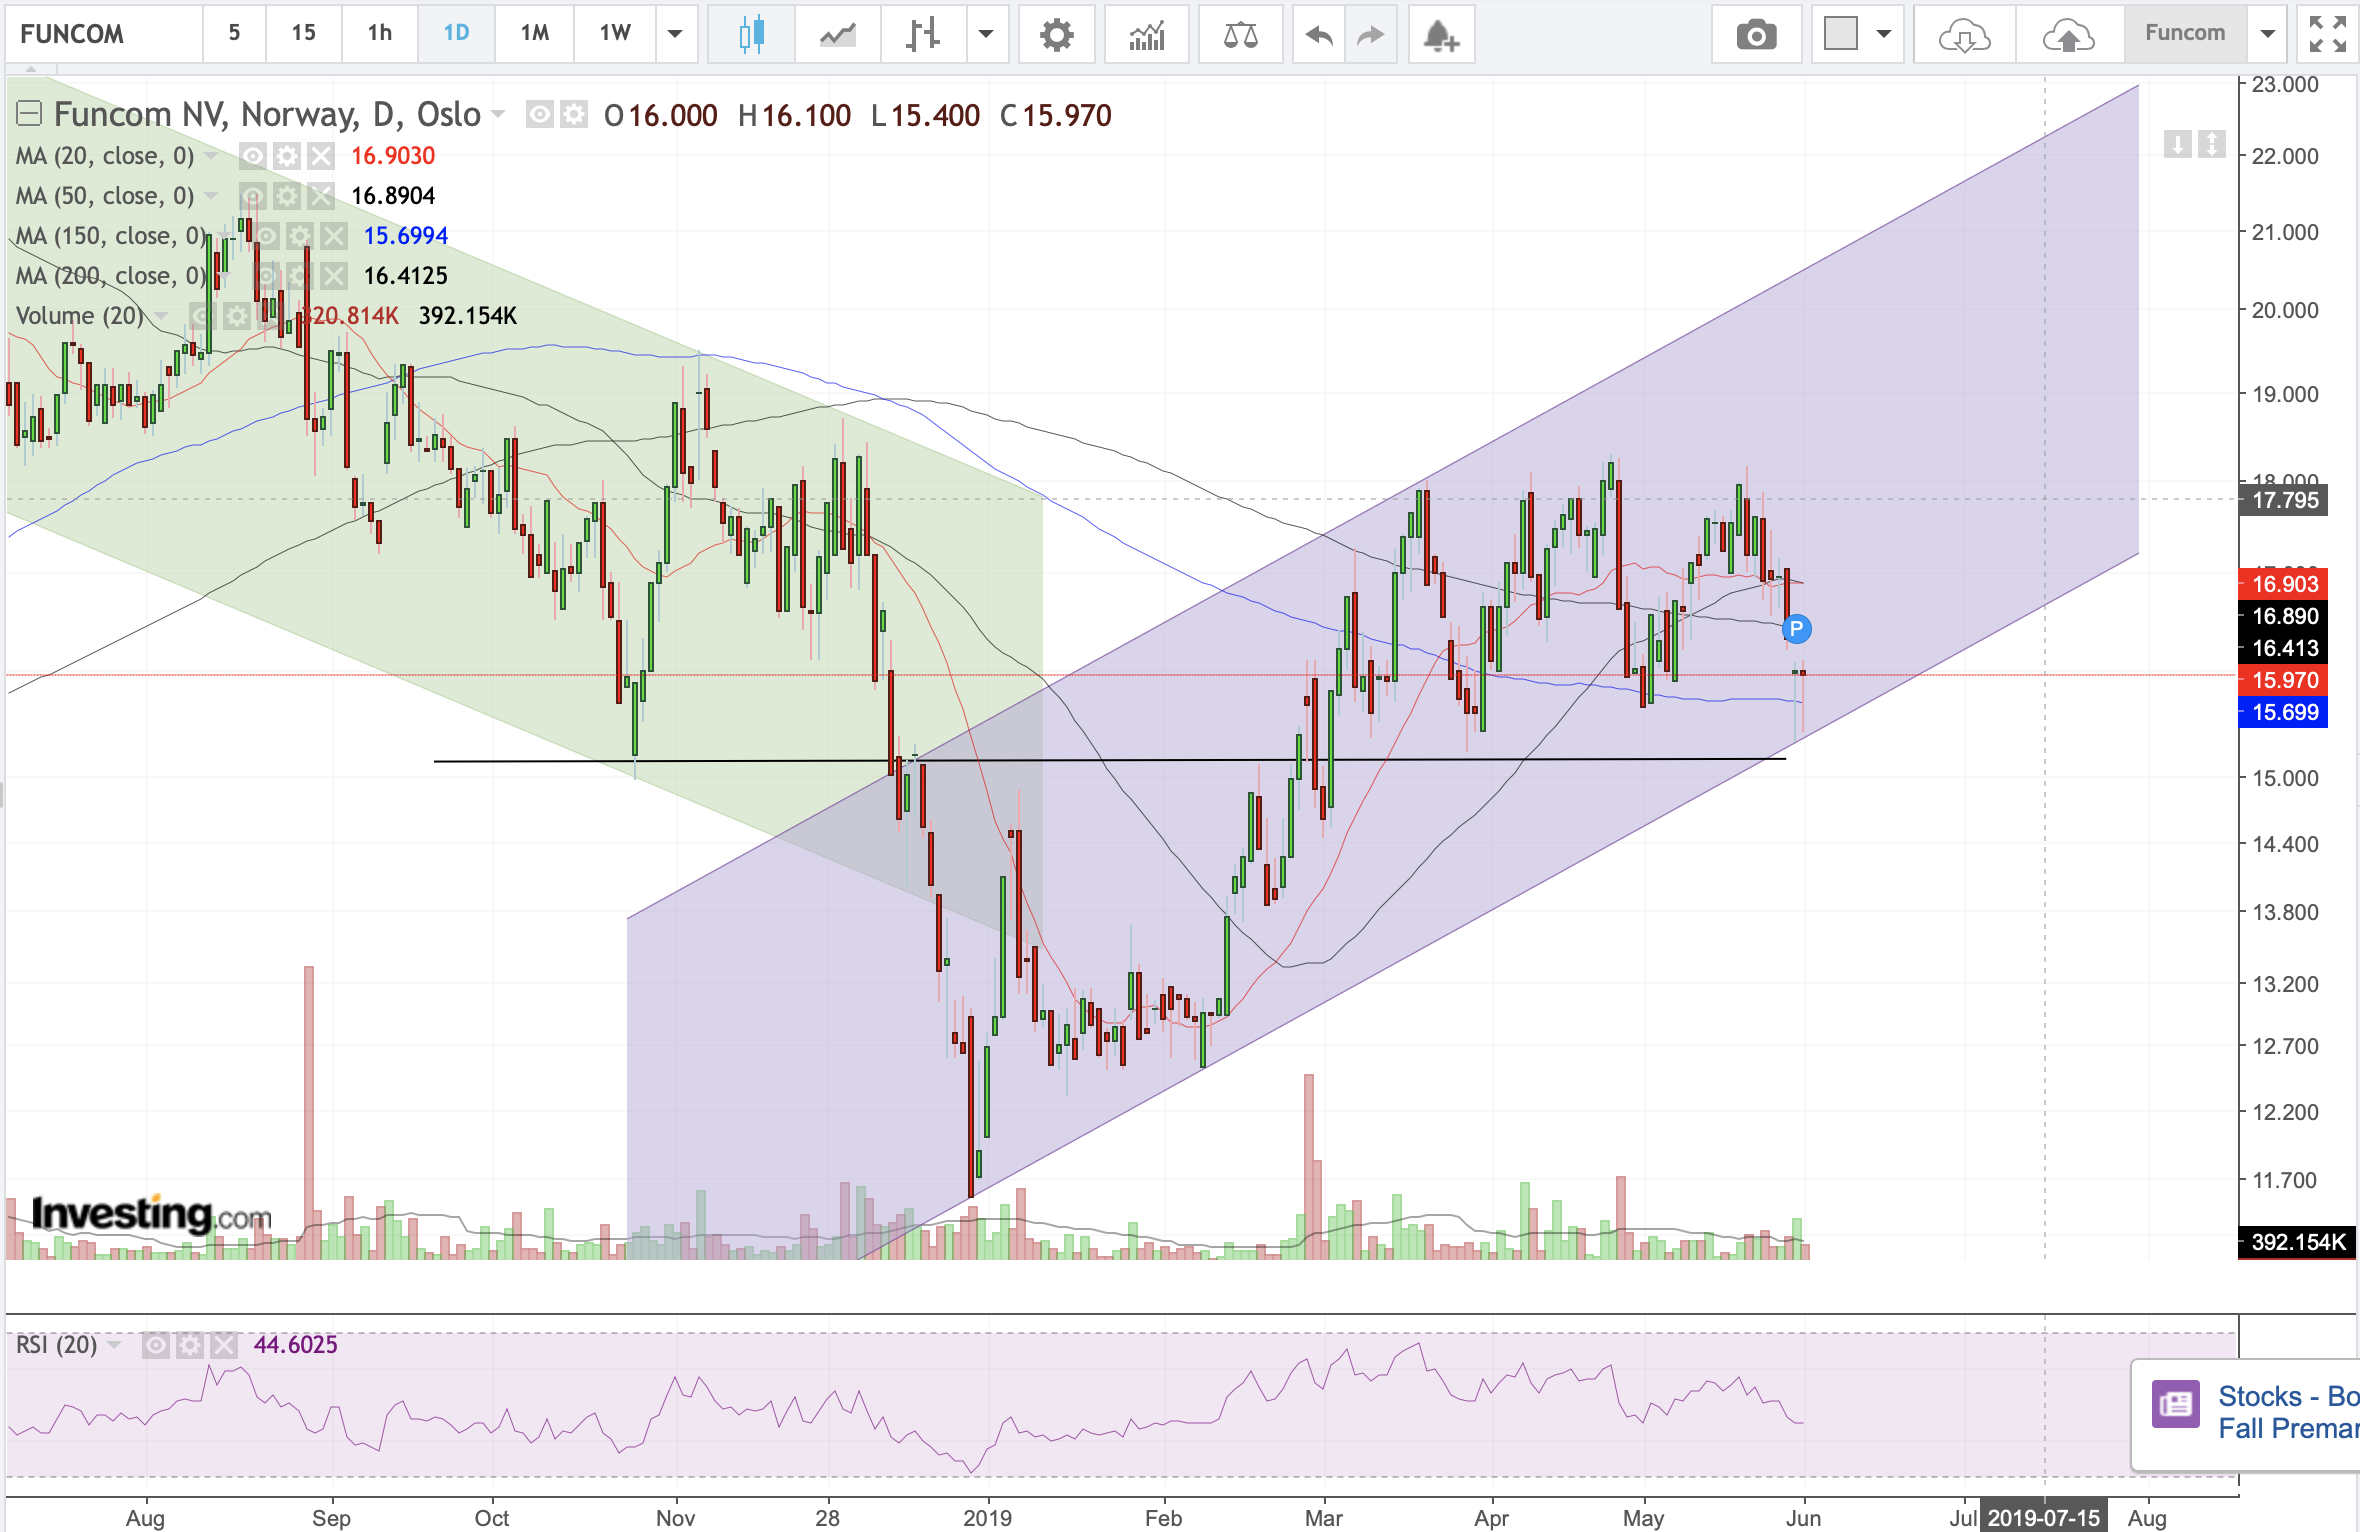2360x1532 pixels.
Task: Open the Stocks news link
Action: click(x=2288, y=1411)
